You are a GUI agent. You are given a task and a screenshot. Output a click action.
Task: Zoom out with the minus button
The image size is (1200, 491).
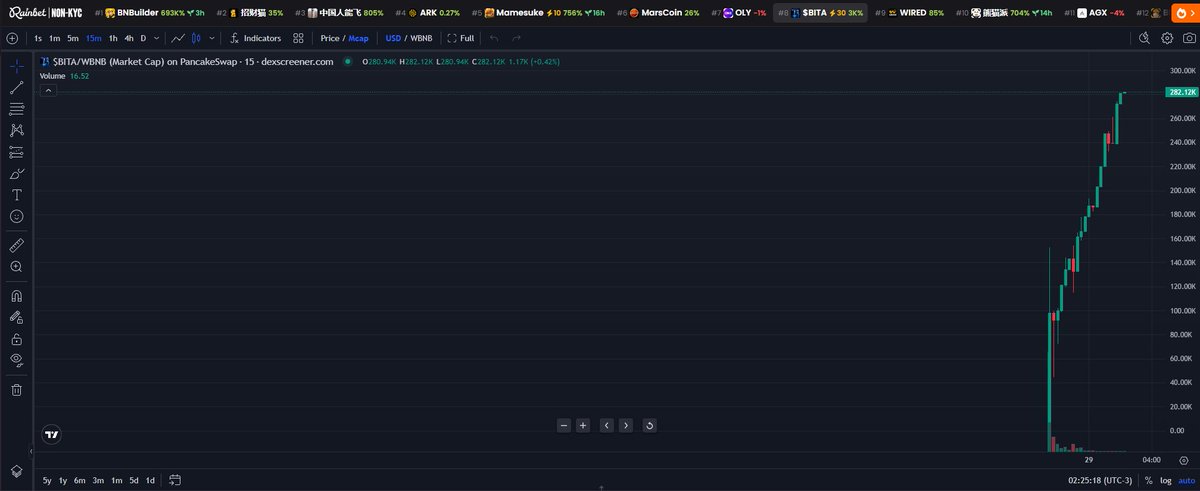(564, 425)
